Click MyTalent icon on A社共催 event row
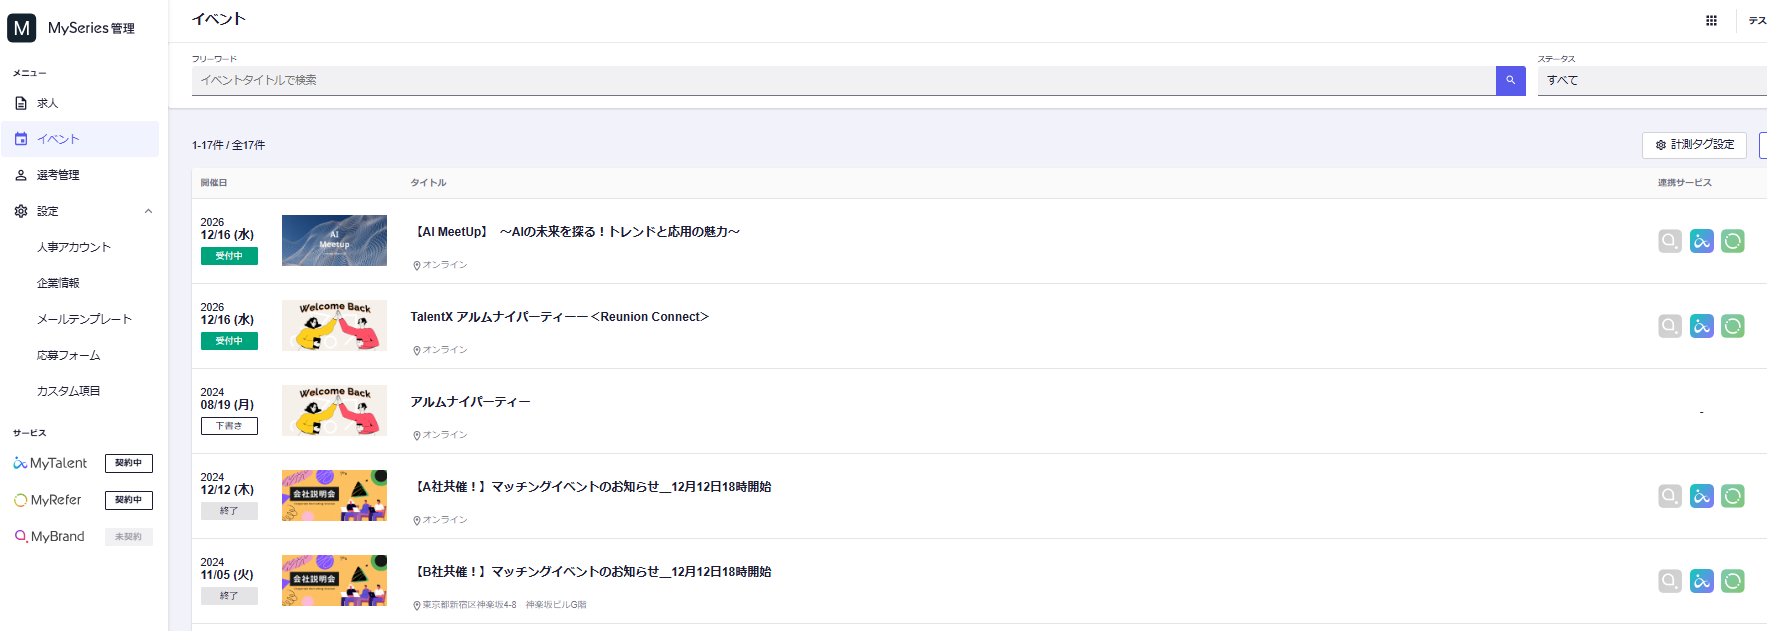1767x631 pixels. pos(1701,496)
